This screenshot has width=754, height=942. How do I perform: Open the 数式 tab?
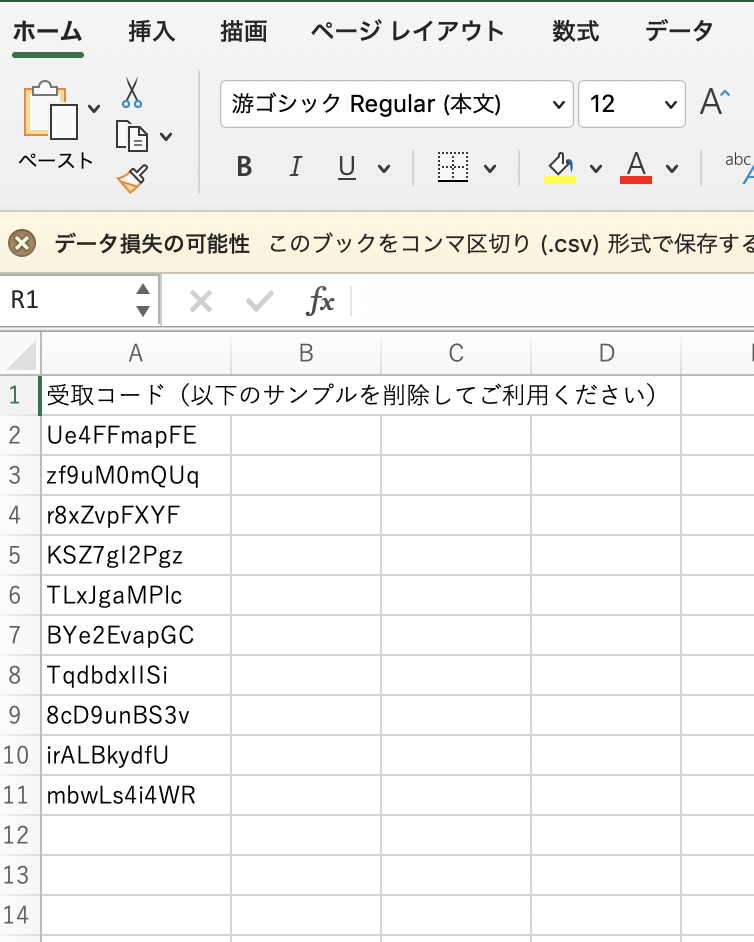click(x=576, y=31)
